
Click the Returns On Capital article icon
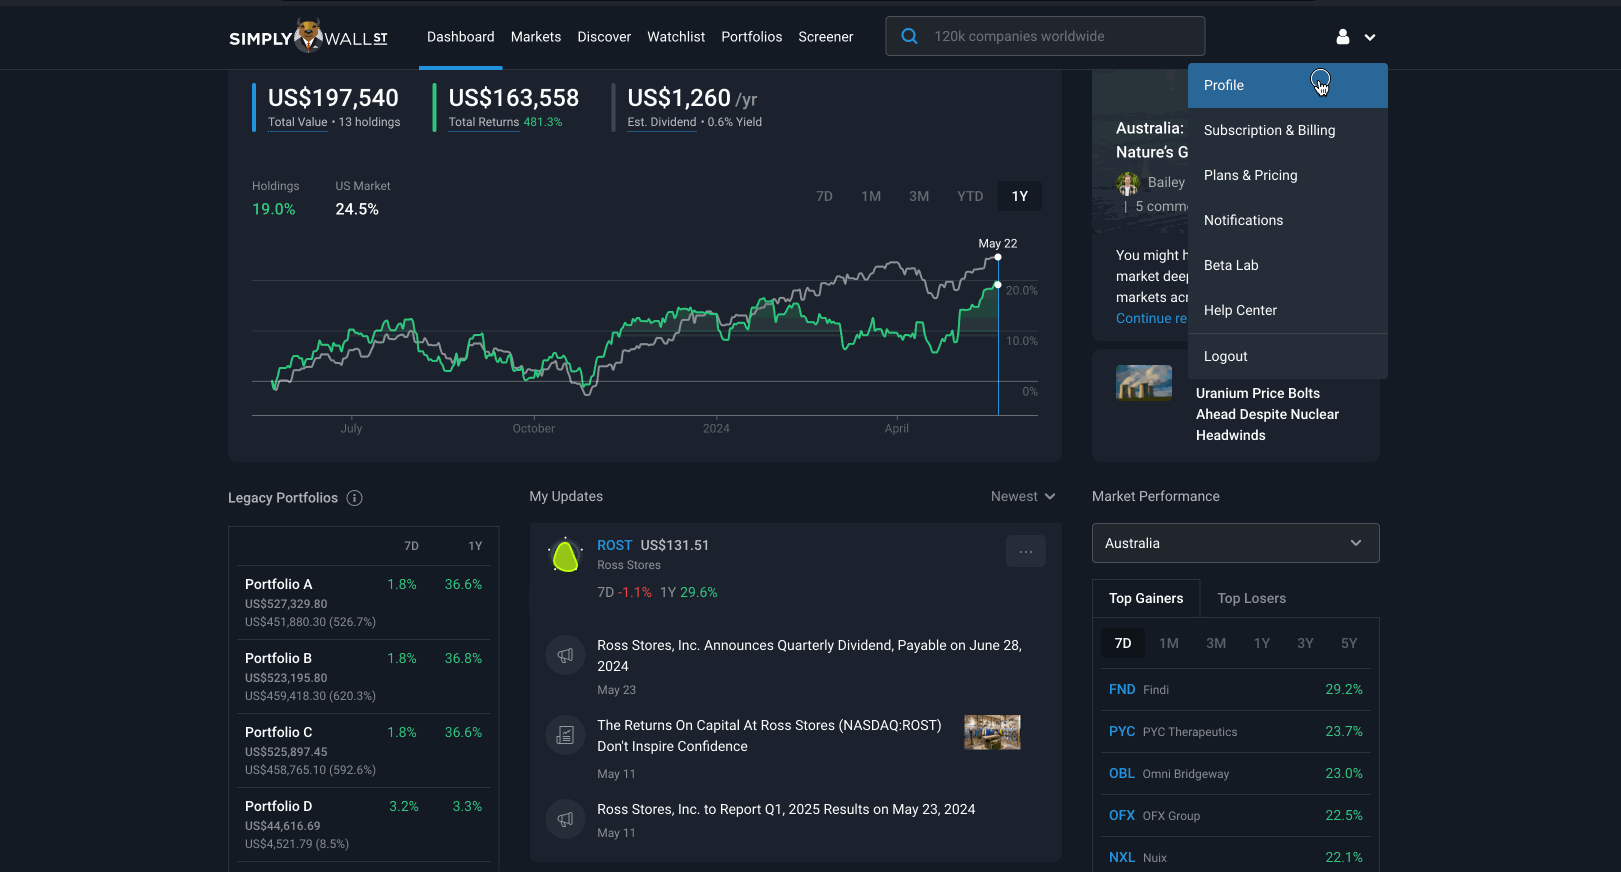coord(565,735)
